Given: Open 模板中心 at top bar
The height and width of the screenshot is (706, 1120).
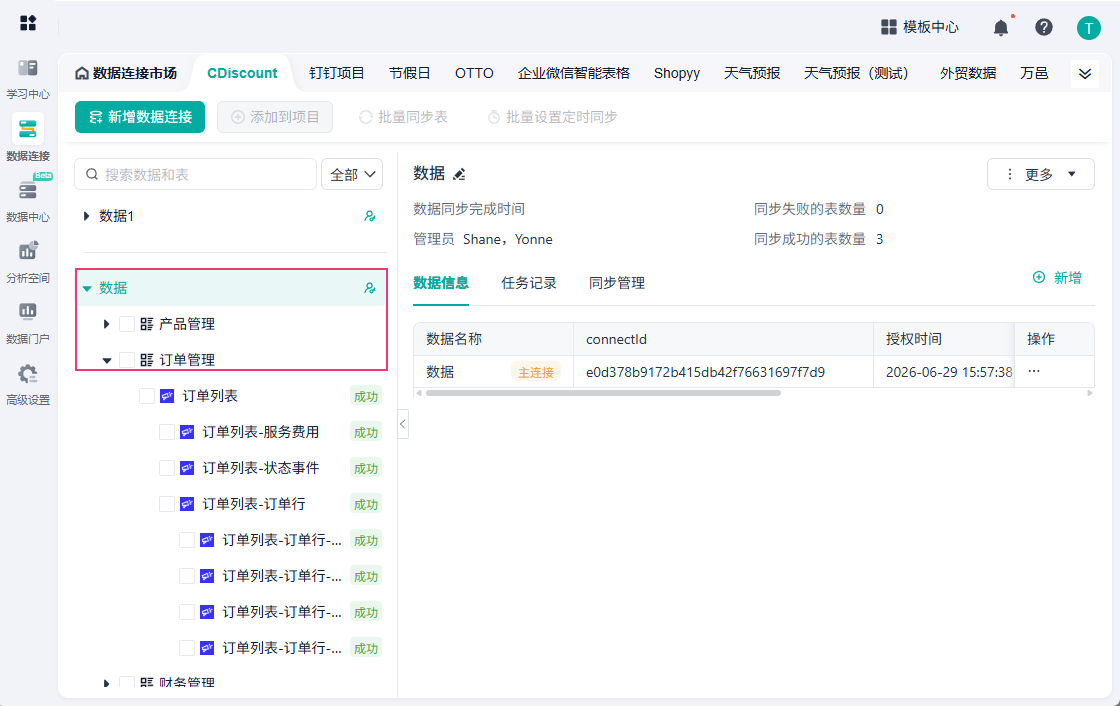Looking at the screenshot, I should tap(919, 27).
